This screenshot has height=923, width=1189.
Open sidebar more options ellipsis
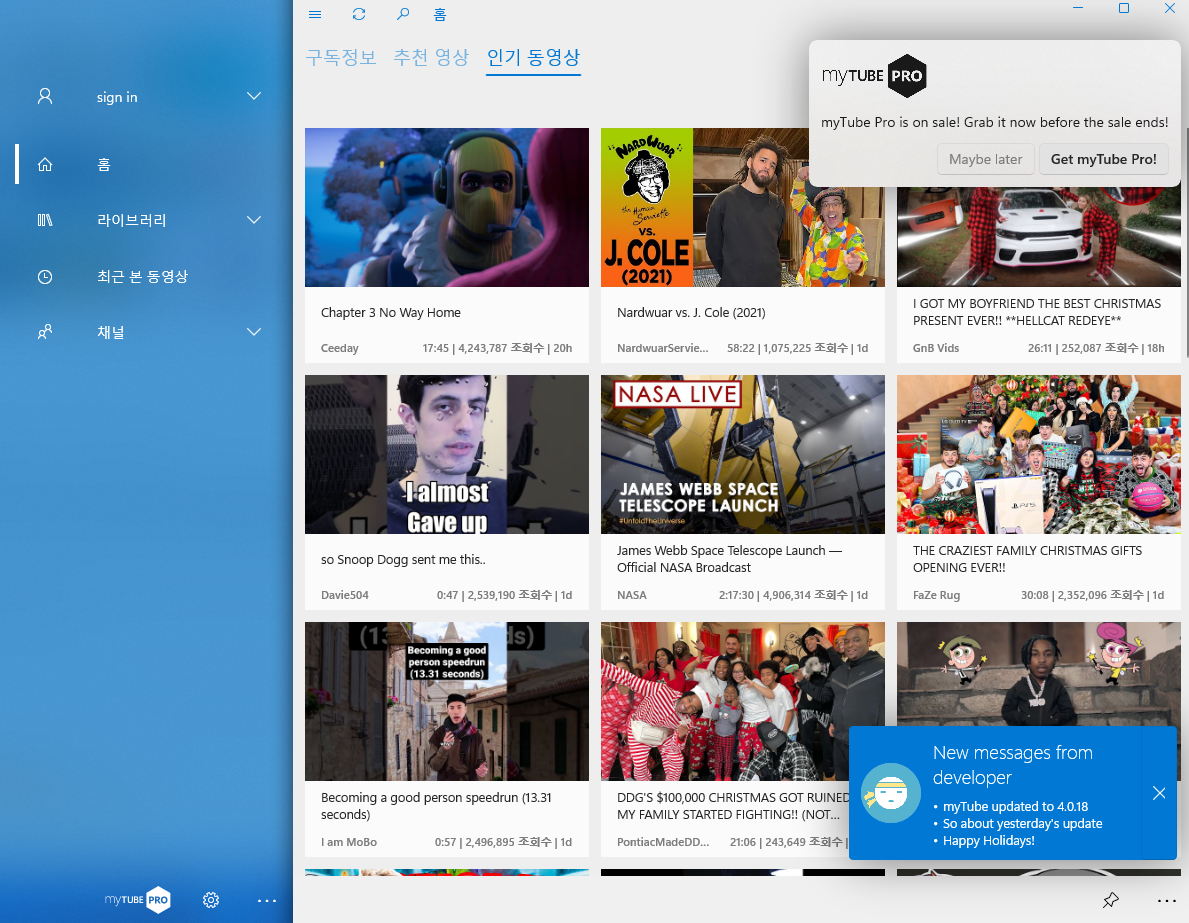[x=267, y=901]
